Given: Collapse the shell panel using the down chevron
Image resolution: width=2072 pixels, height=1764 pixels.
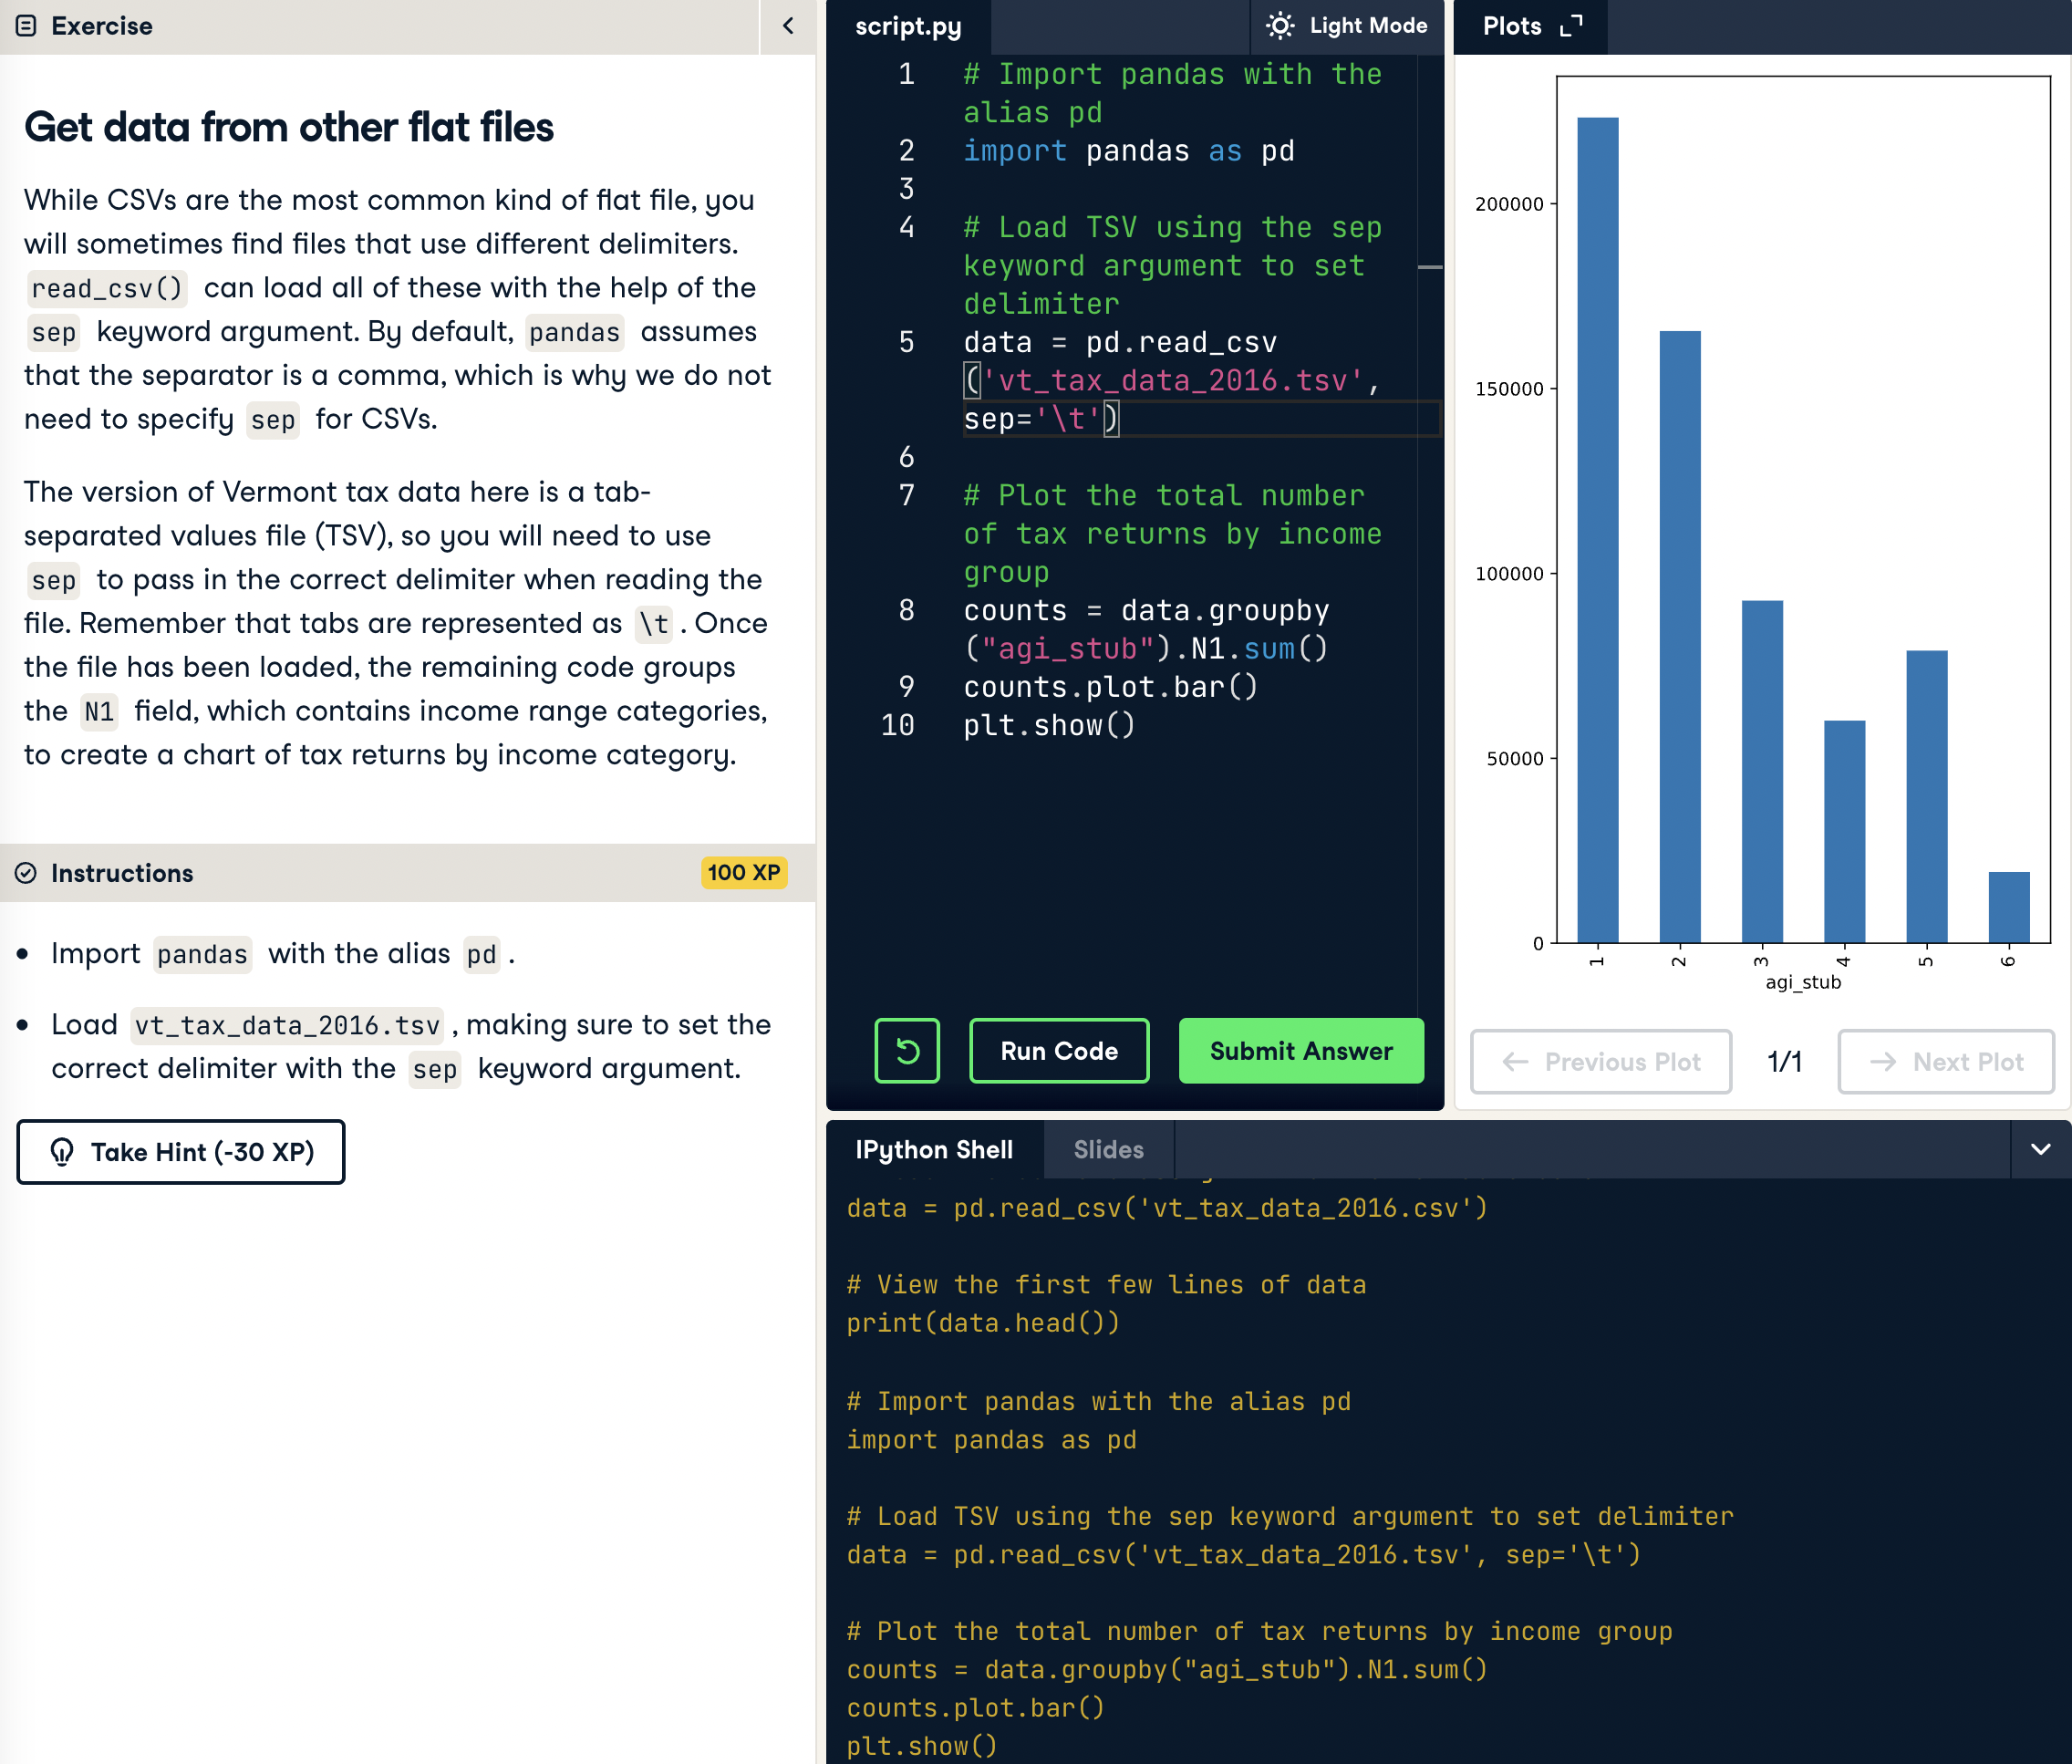Looking at the screenshot, I should point(2040,1149).
